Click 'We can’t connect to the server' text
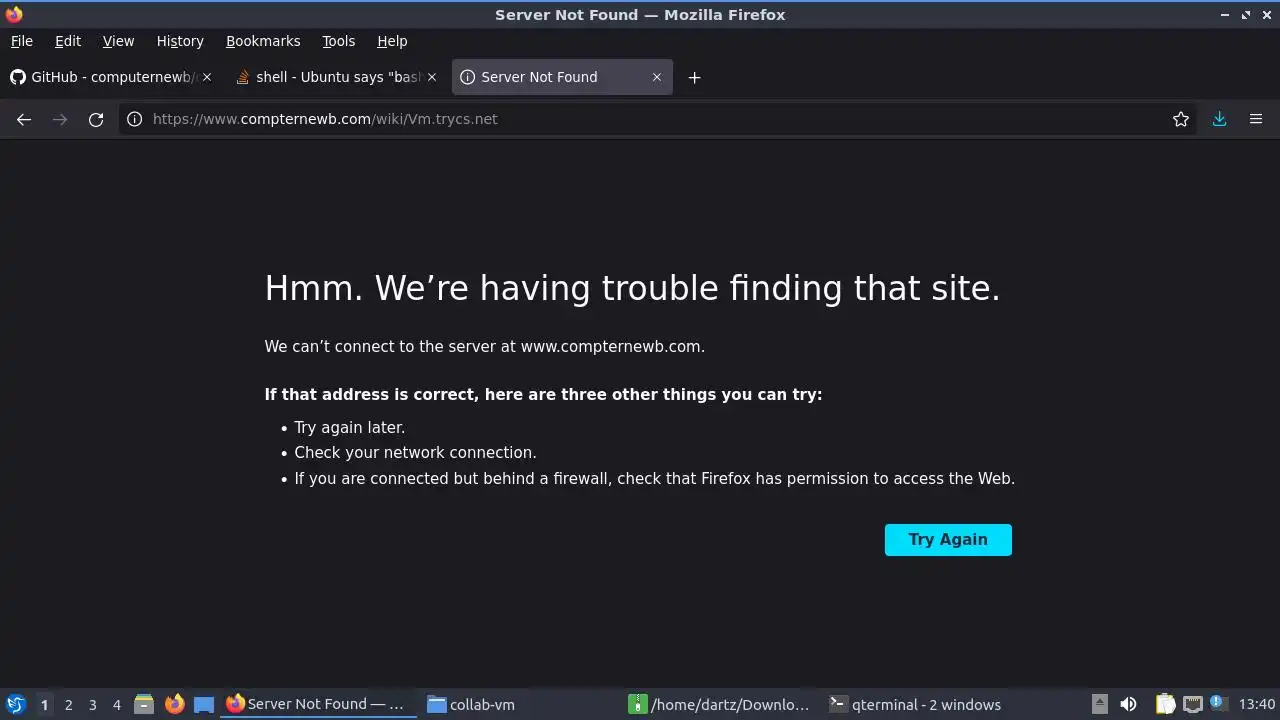Image resolution: width=1280 pixels, height=720 pixels. (x=484, y=346)
